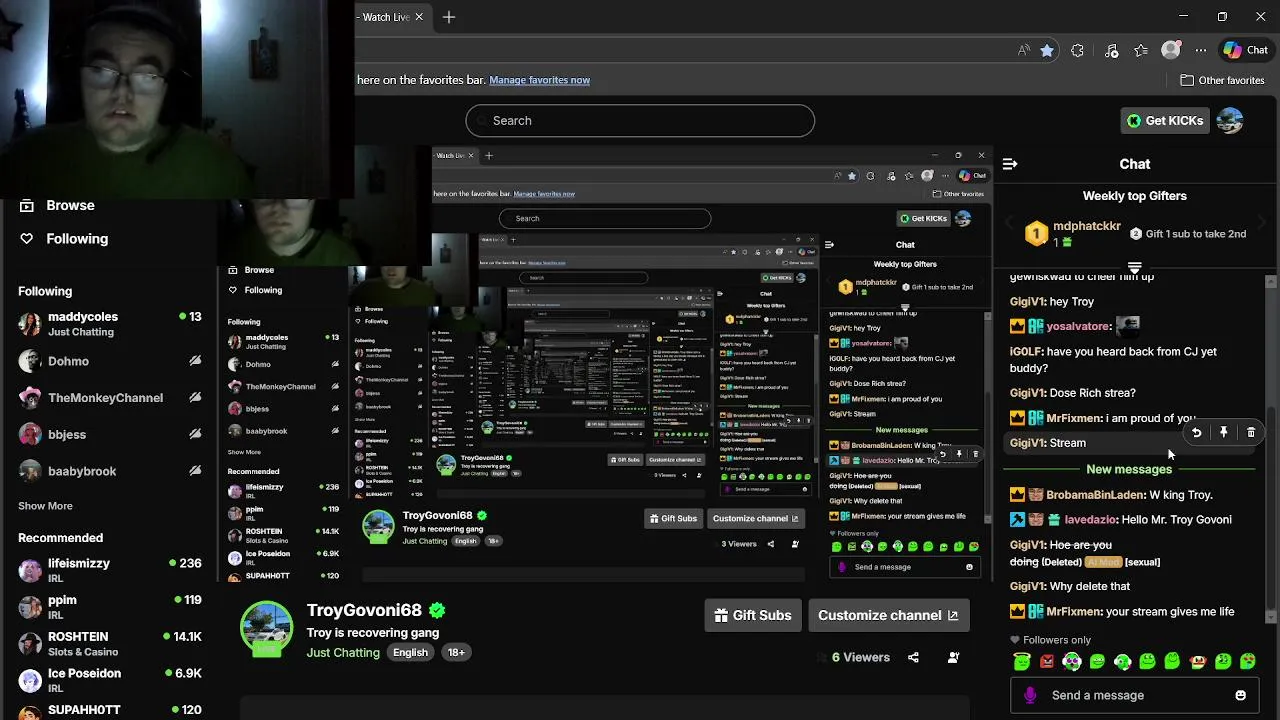Click the Browse icon in the sidebar
The width and height of the screenshot is (1280, 720).
coord(27,205)
